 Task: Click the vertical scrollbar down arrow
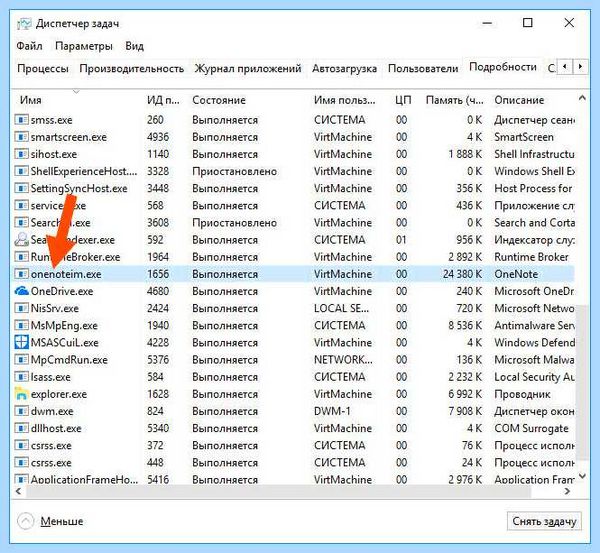[x=582, y=476]
